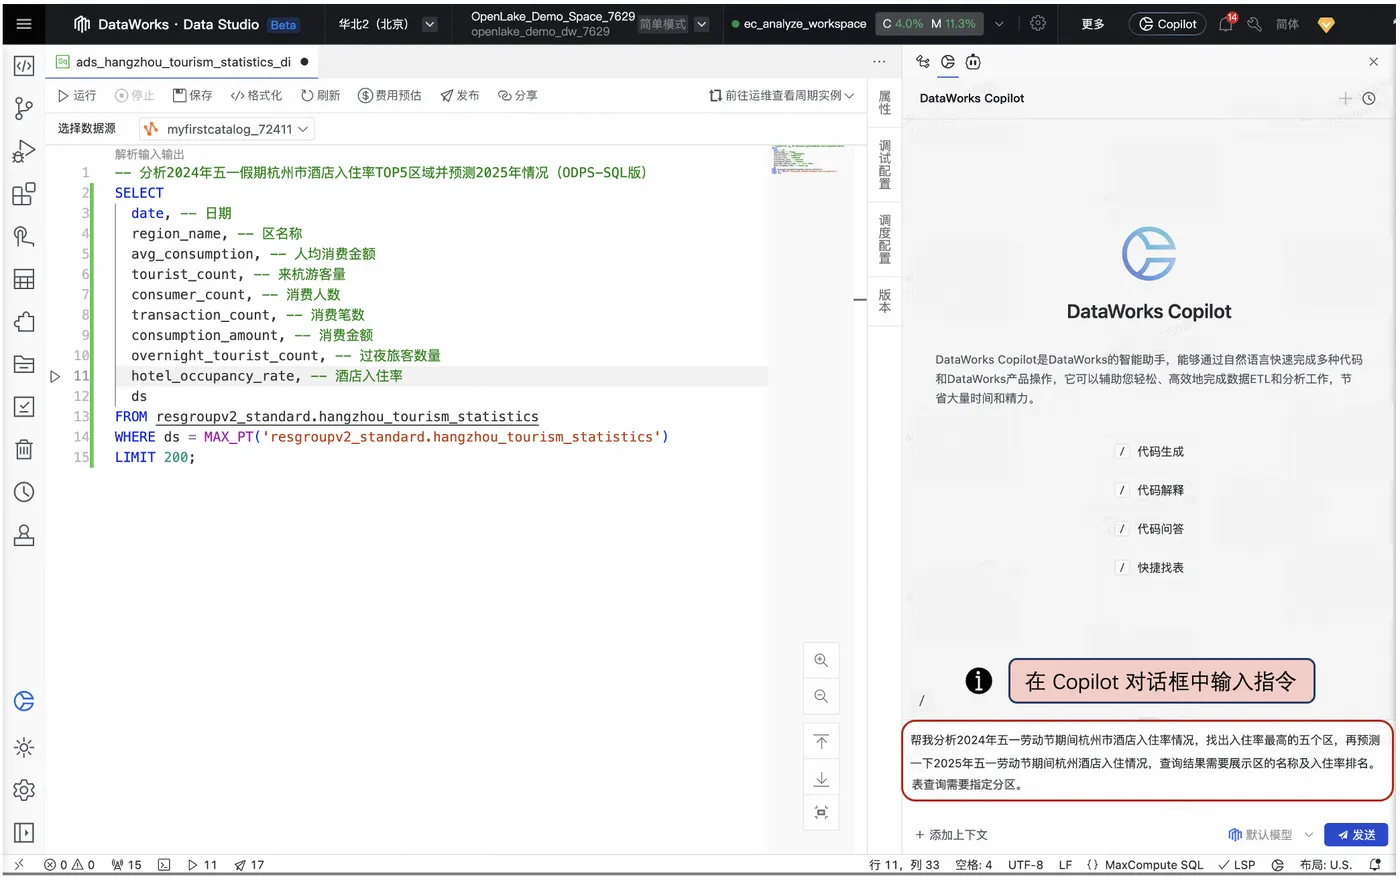Start a new Copilot chat with plus icon
This screenshot has width=1400, height=880.
point(1346,98)
